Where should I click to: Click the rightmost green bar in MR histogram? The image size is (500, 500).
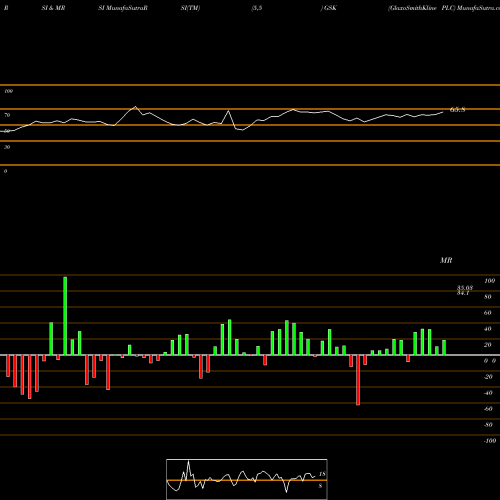point(444,347)
